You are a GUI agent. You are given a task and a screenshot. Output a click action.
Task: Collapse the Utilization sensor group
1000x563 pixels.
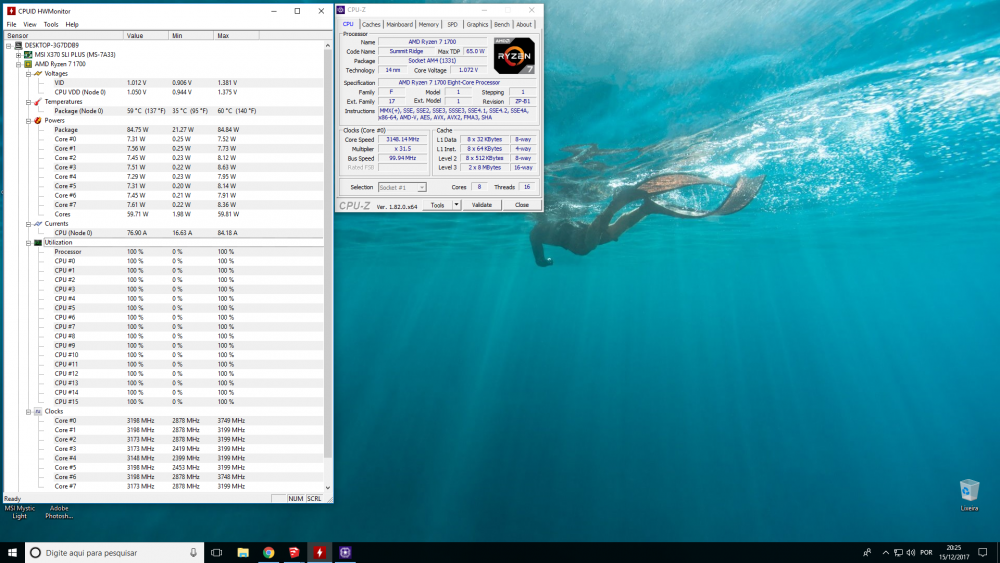pos(28,242)
